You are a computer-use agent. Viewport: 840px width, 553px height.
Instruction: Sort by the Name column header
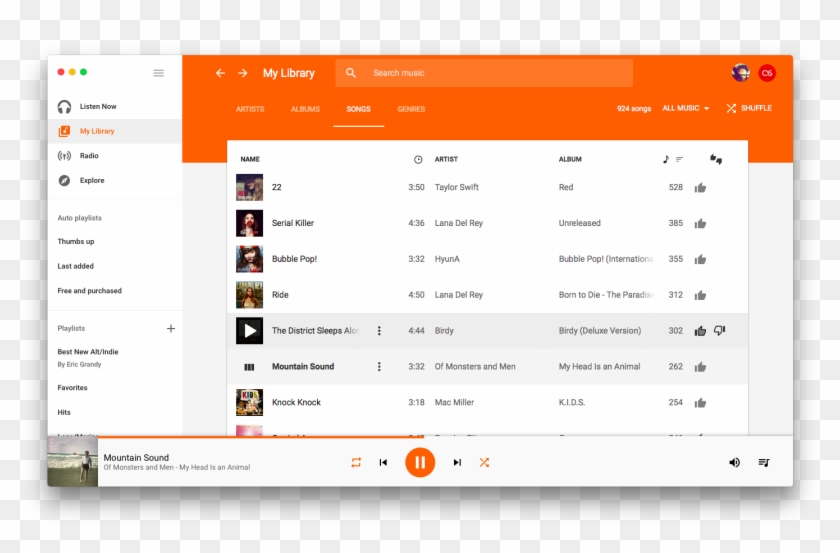click(250, 159)
